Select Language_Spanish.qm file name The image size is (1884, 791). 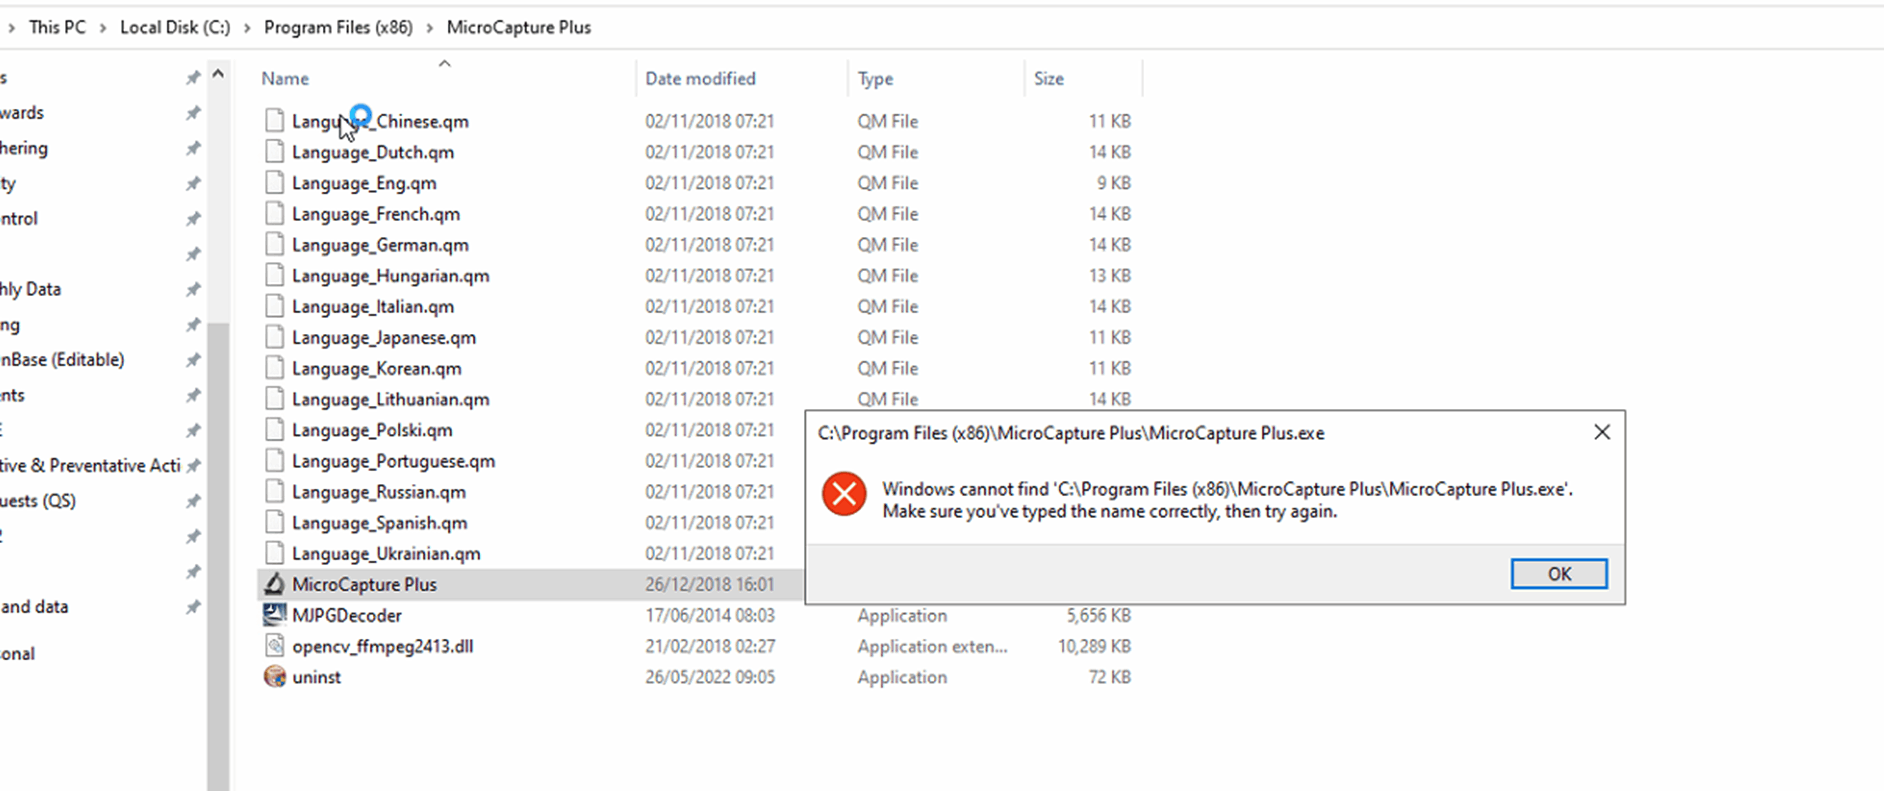379,523
